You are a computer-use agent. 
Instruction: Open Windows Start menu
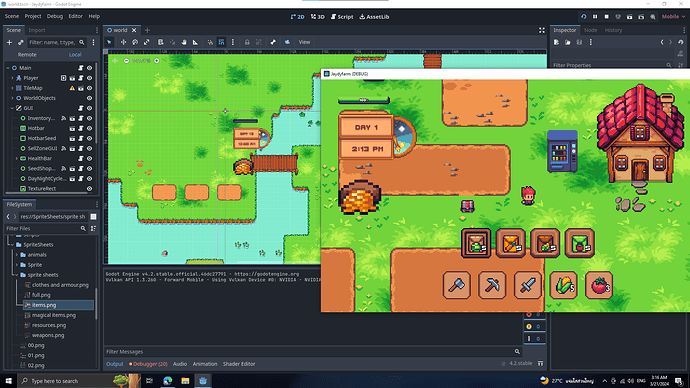click(8, 381)
